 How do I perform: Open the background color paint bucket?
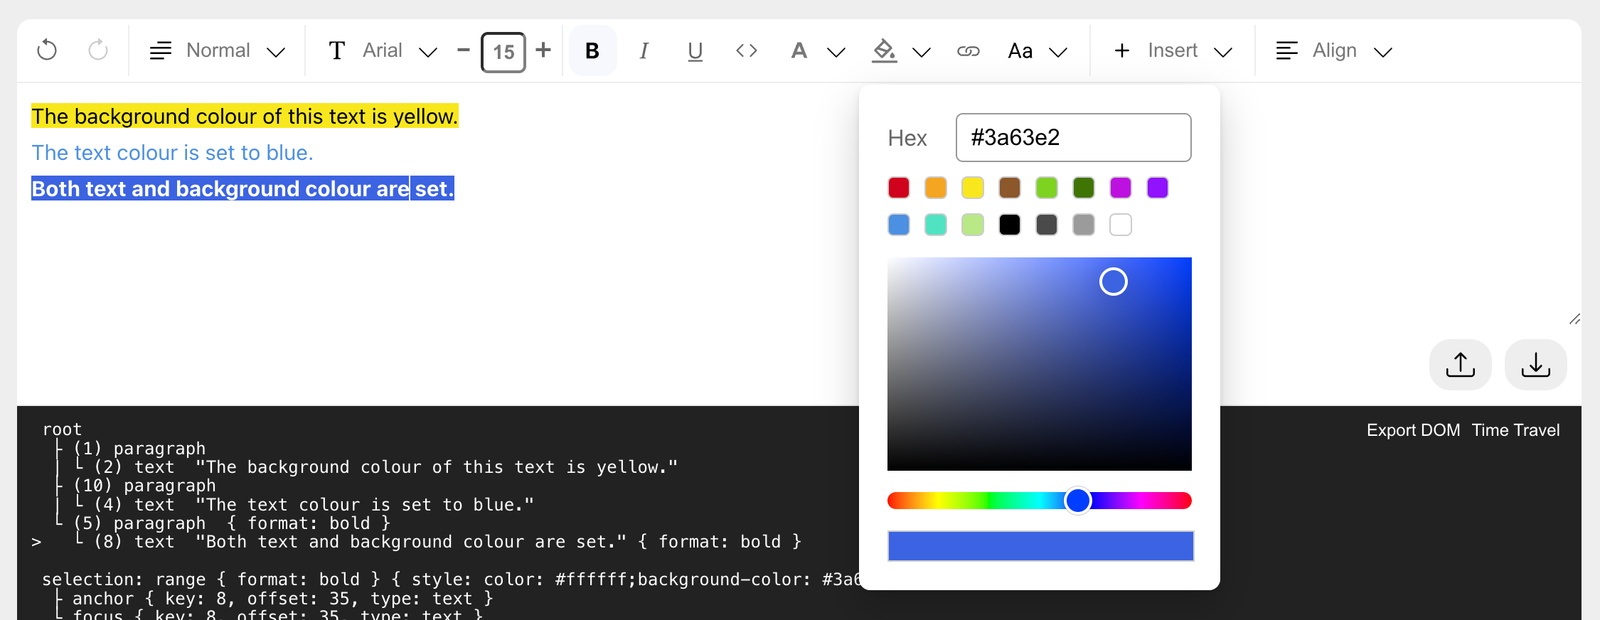(x=901, y=51)
